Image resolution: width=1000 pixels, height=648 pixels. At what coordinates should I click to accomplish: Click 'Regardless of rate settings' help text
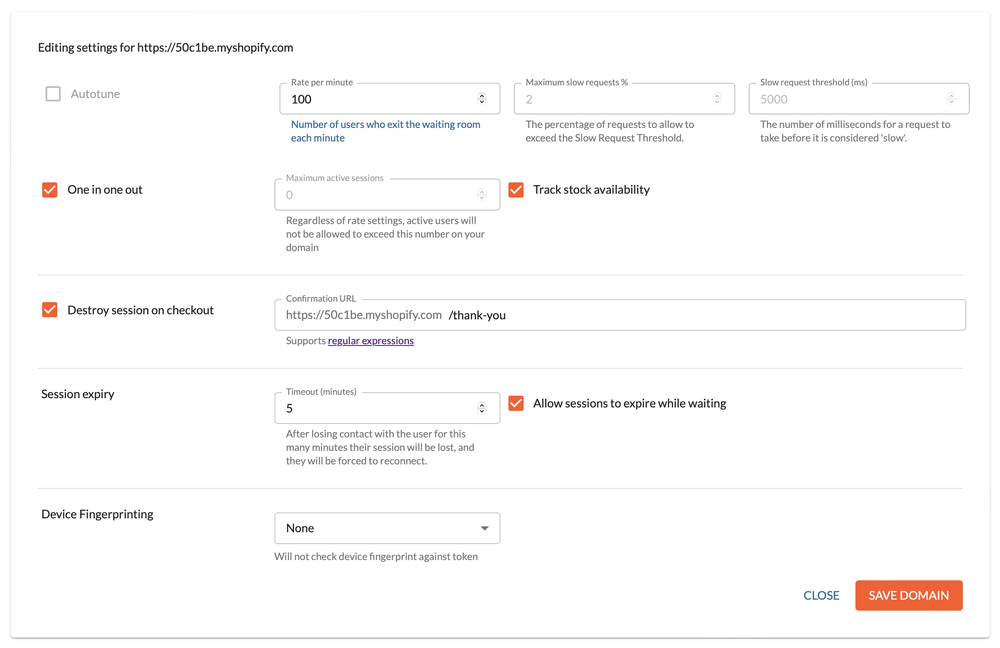point(385,233)
